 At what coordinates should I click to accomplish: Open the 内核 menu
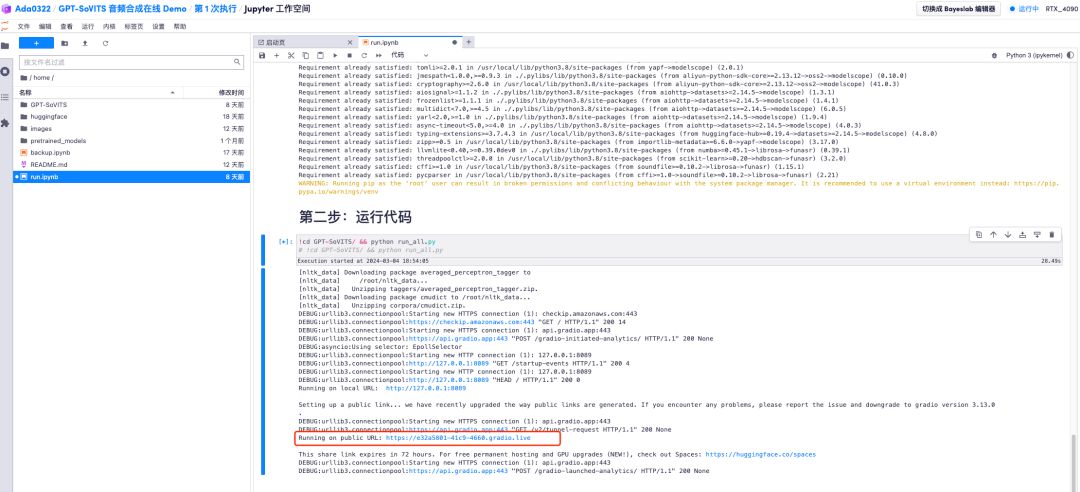coord(109,26)
